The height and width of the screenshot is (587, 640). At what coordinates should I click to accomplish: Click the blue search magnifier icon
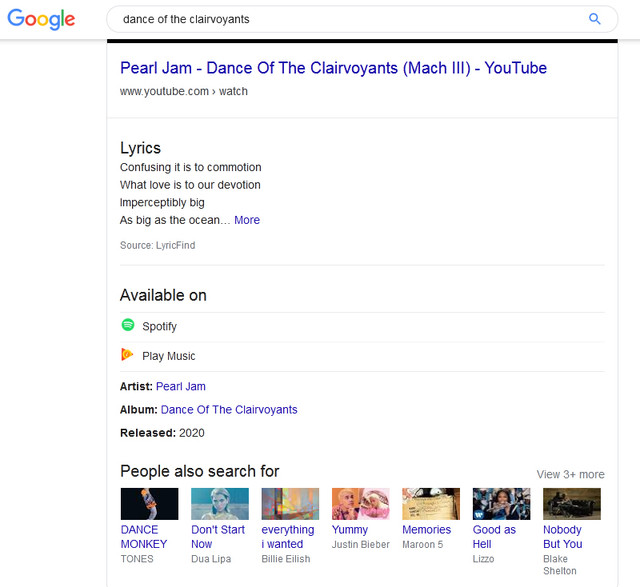[x=595, y=19]
